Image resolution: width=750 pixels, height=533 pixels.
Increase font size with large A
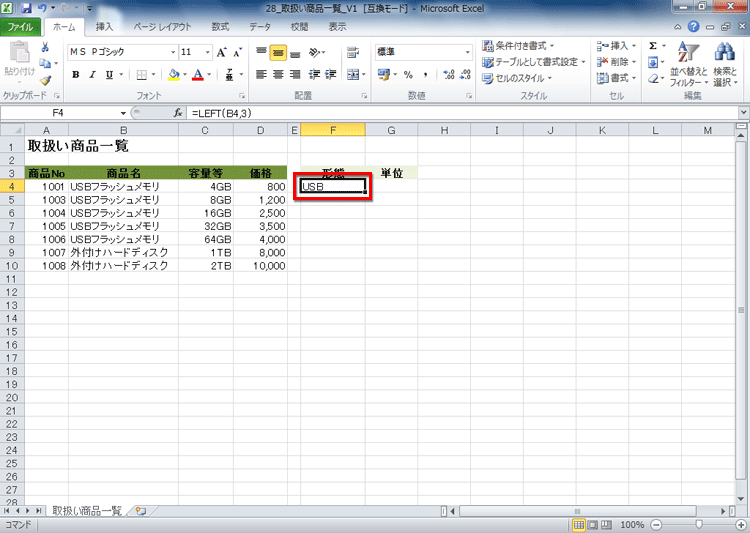coord(221,52)
